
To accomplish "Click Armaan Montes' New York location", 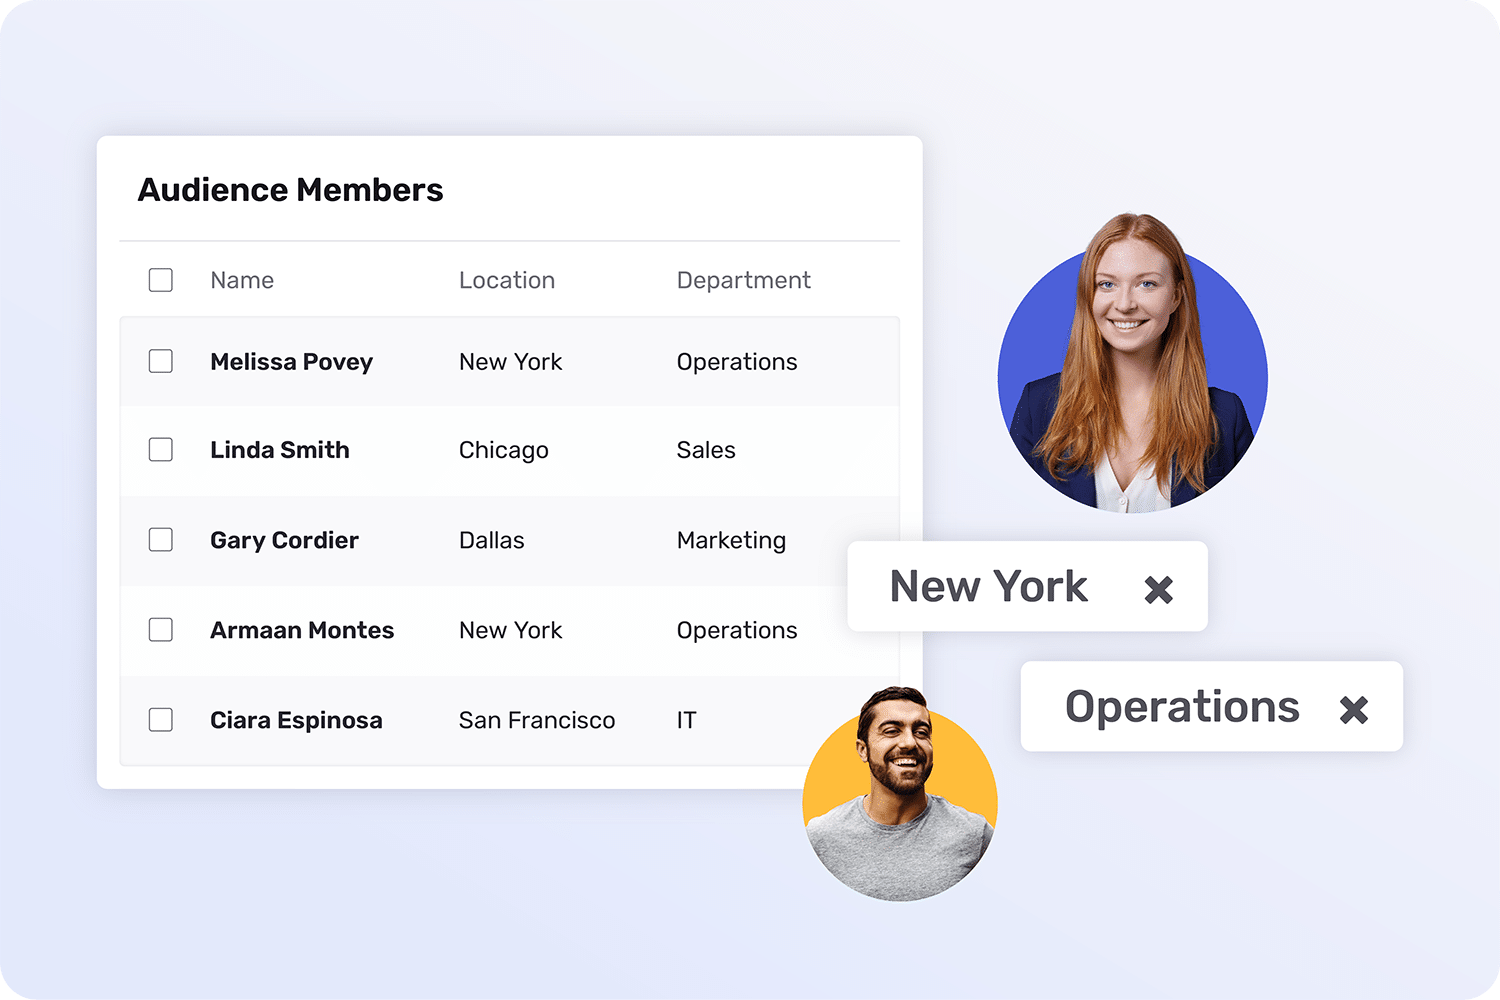I will click(511, 630).
